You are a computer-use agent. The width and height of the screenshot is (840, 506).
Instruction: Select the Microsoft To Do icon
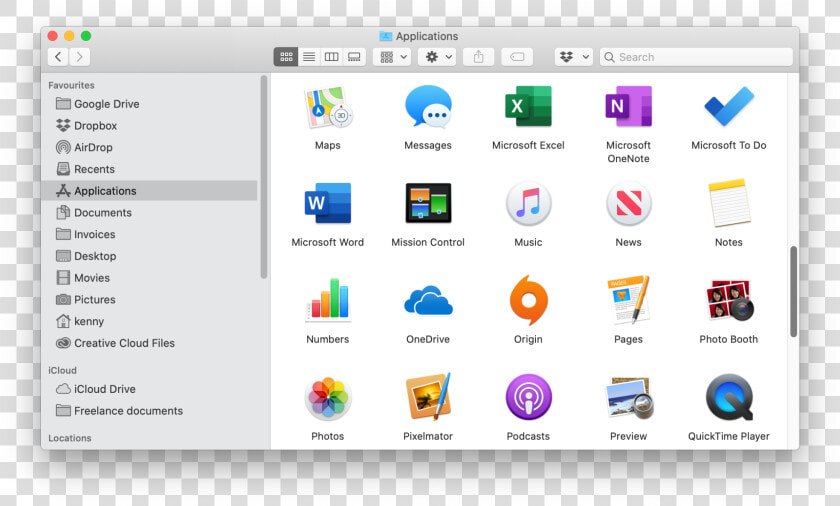(729, 107)
